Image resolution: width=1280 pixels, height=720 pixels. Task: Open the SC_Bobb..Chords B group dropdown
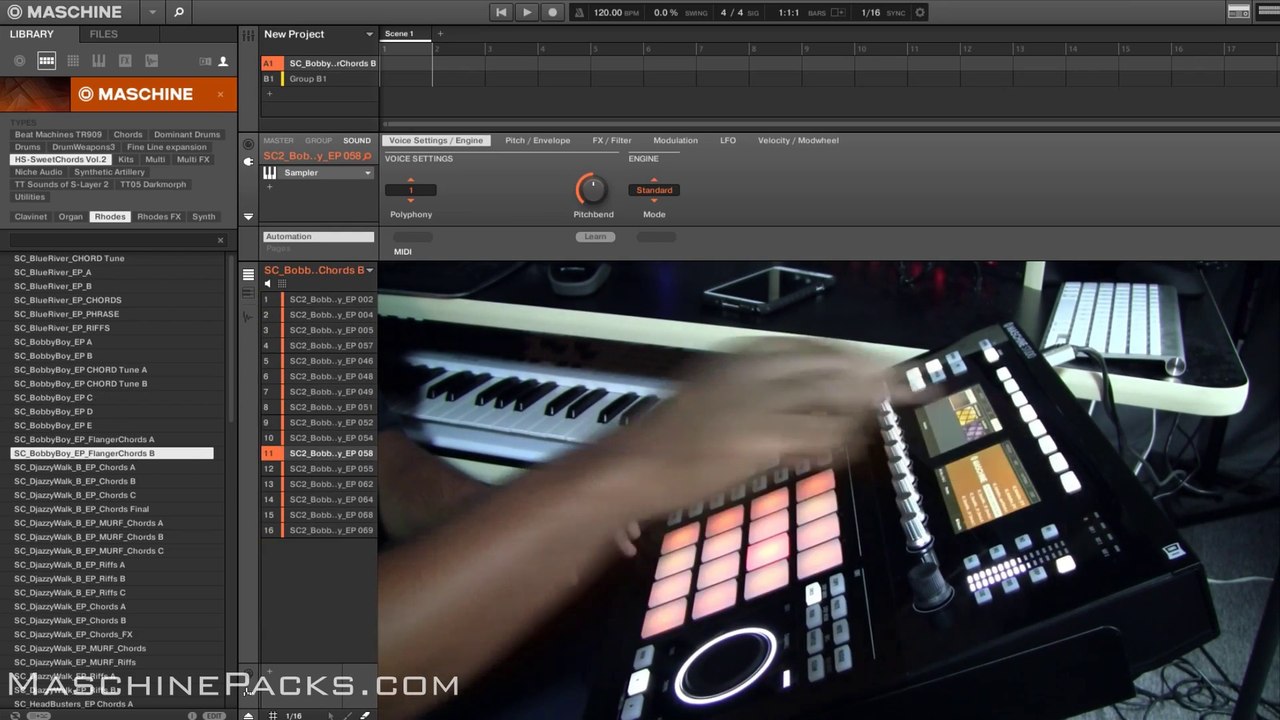click(369, 270)
